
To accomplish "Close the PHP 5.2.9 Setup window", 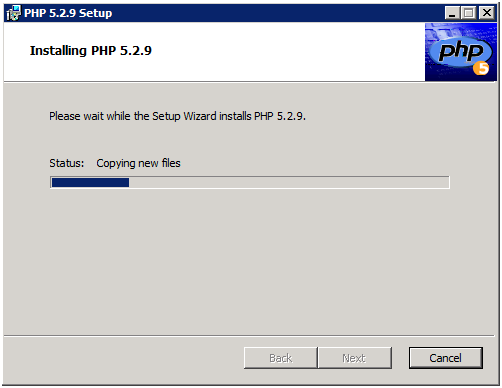I will [487, 13].
